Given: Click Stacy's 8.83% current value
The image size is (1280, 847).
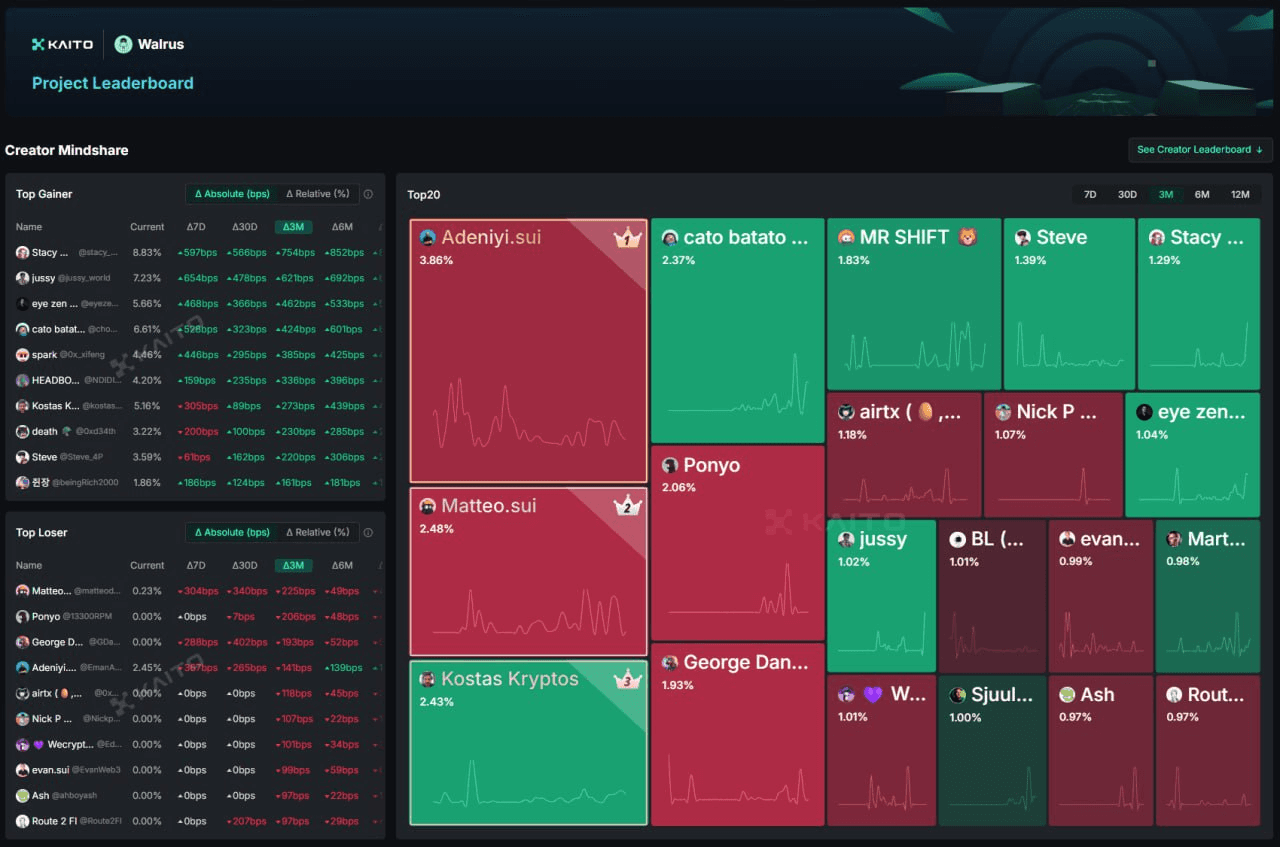Looking at the screenshot, I should coord(147,253).
